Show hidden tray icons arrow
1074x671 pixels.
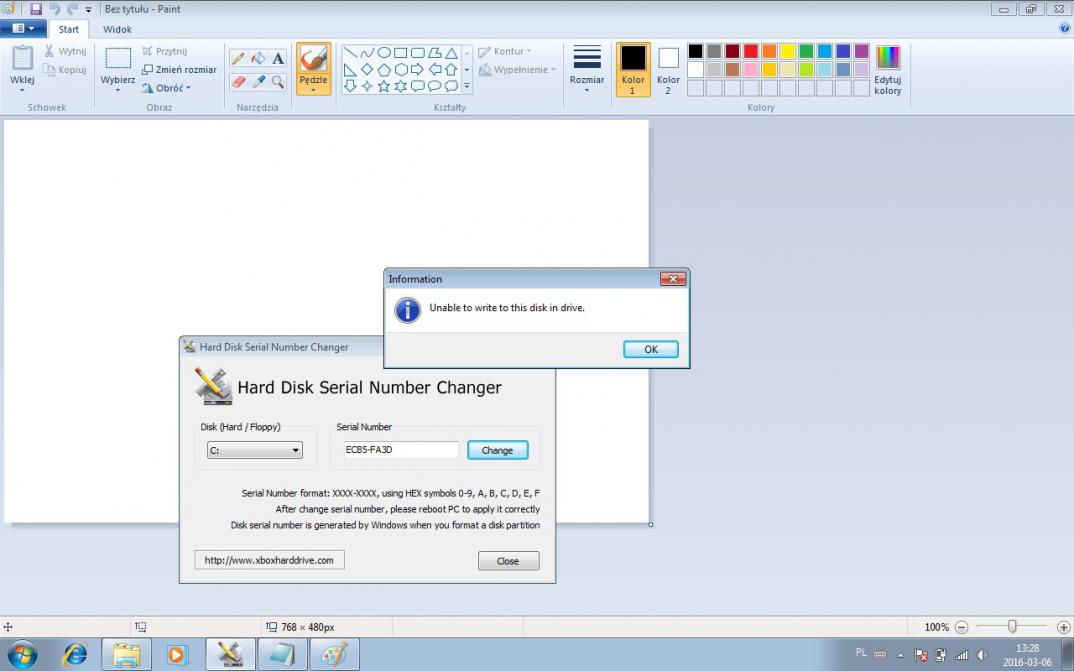[901, 655]
